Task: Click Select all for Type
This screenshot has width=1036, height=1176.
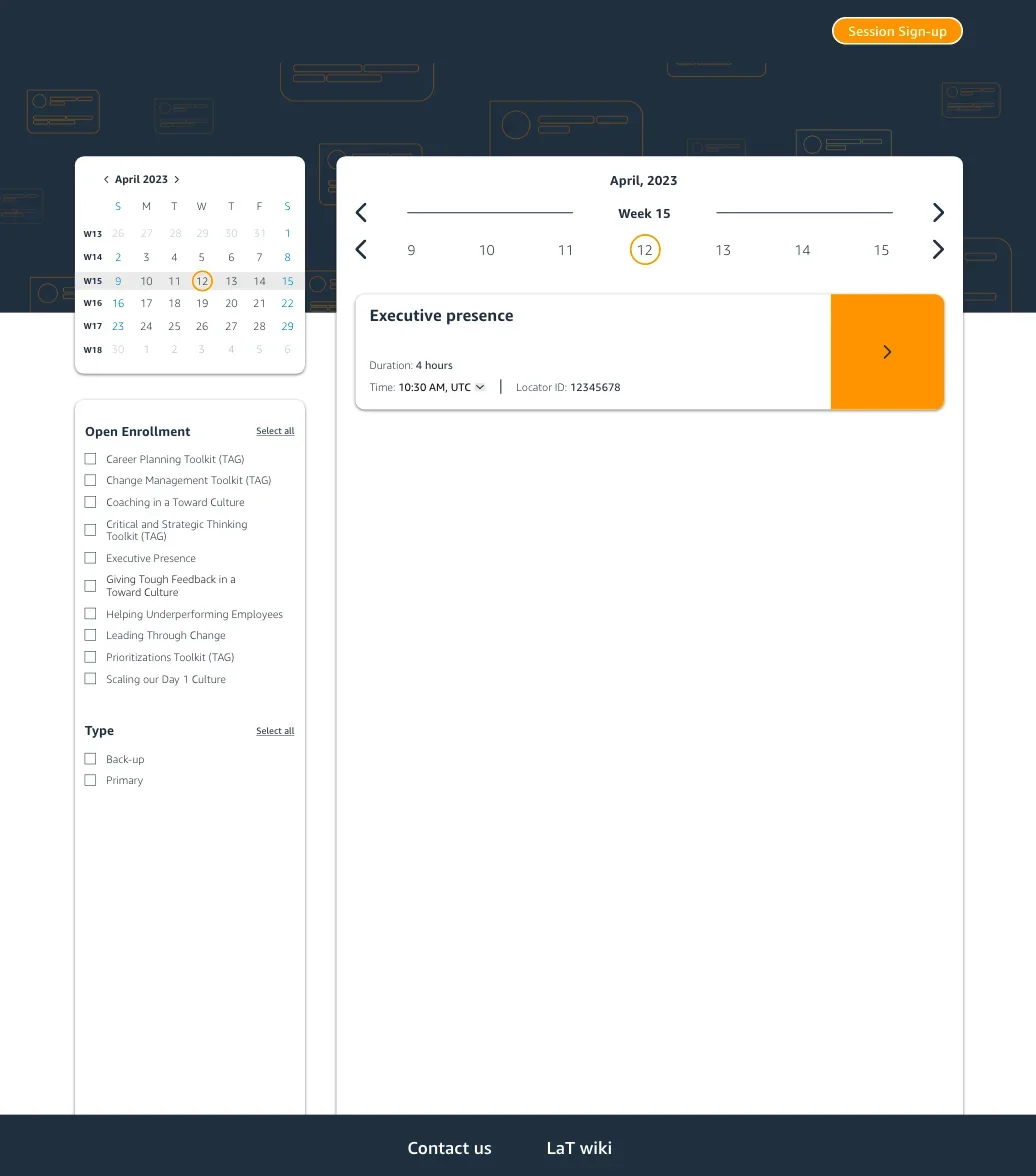Action: [x=275, y=731]
